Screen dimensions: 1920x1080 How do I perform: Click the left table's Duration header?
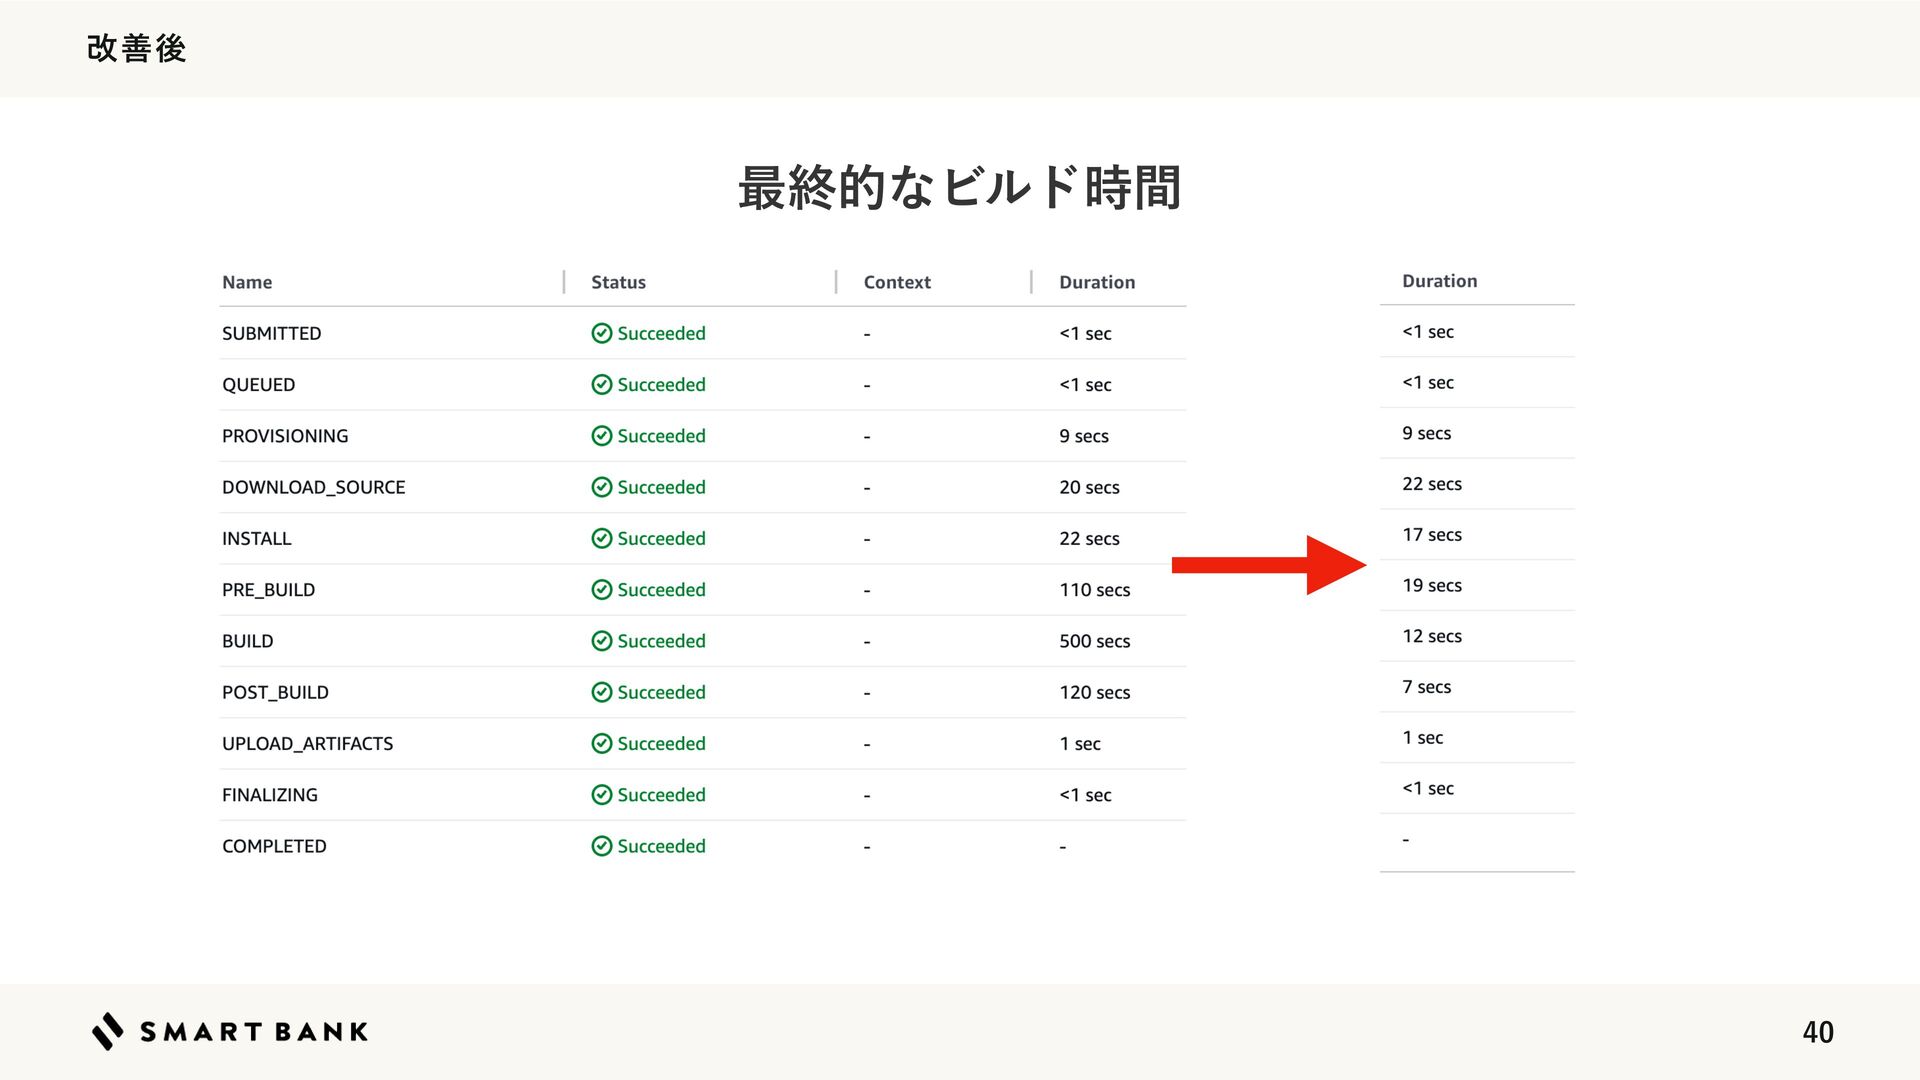[x=1097, y=282]
